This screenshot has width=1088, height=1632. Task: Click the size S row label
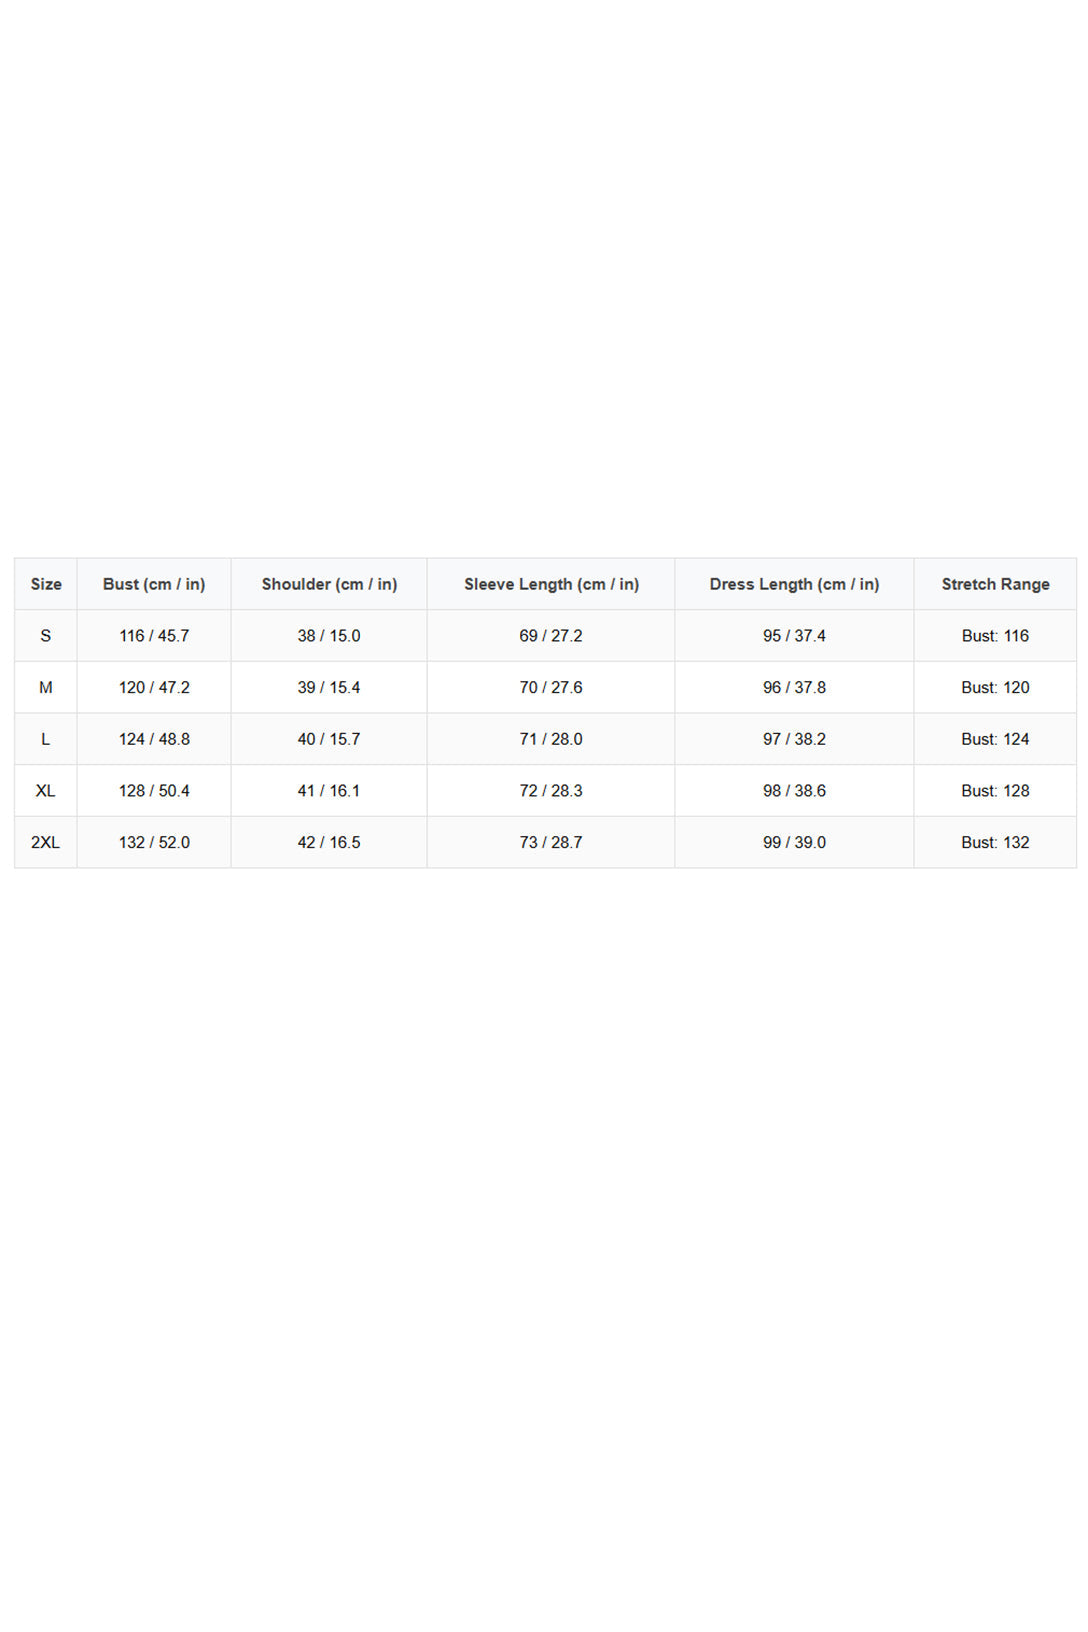tap(46, 636)
